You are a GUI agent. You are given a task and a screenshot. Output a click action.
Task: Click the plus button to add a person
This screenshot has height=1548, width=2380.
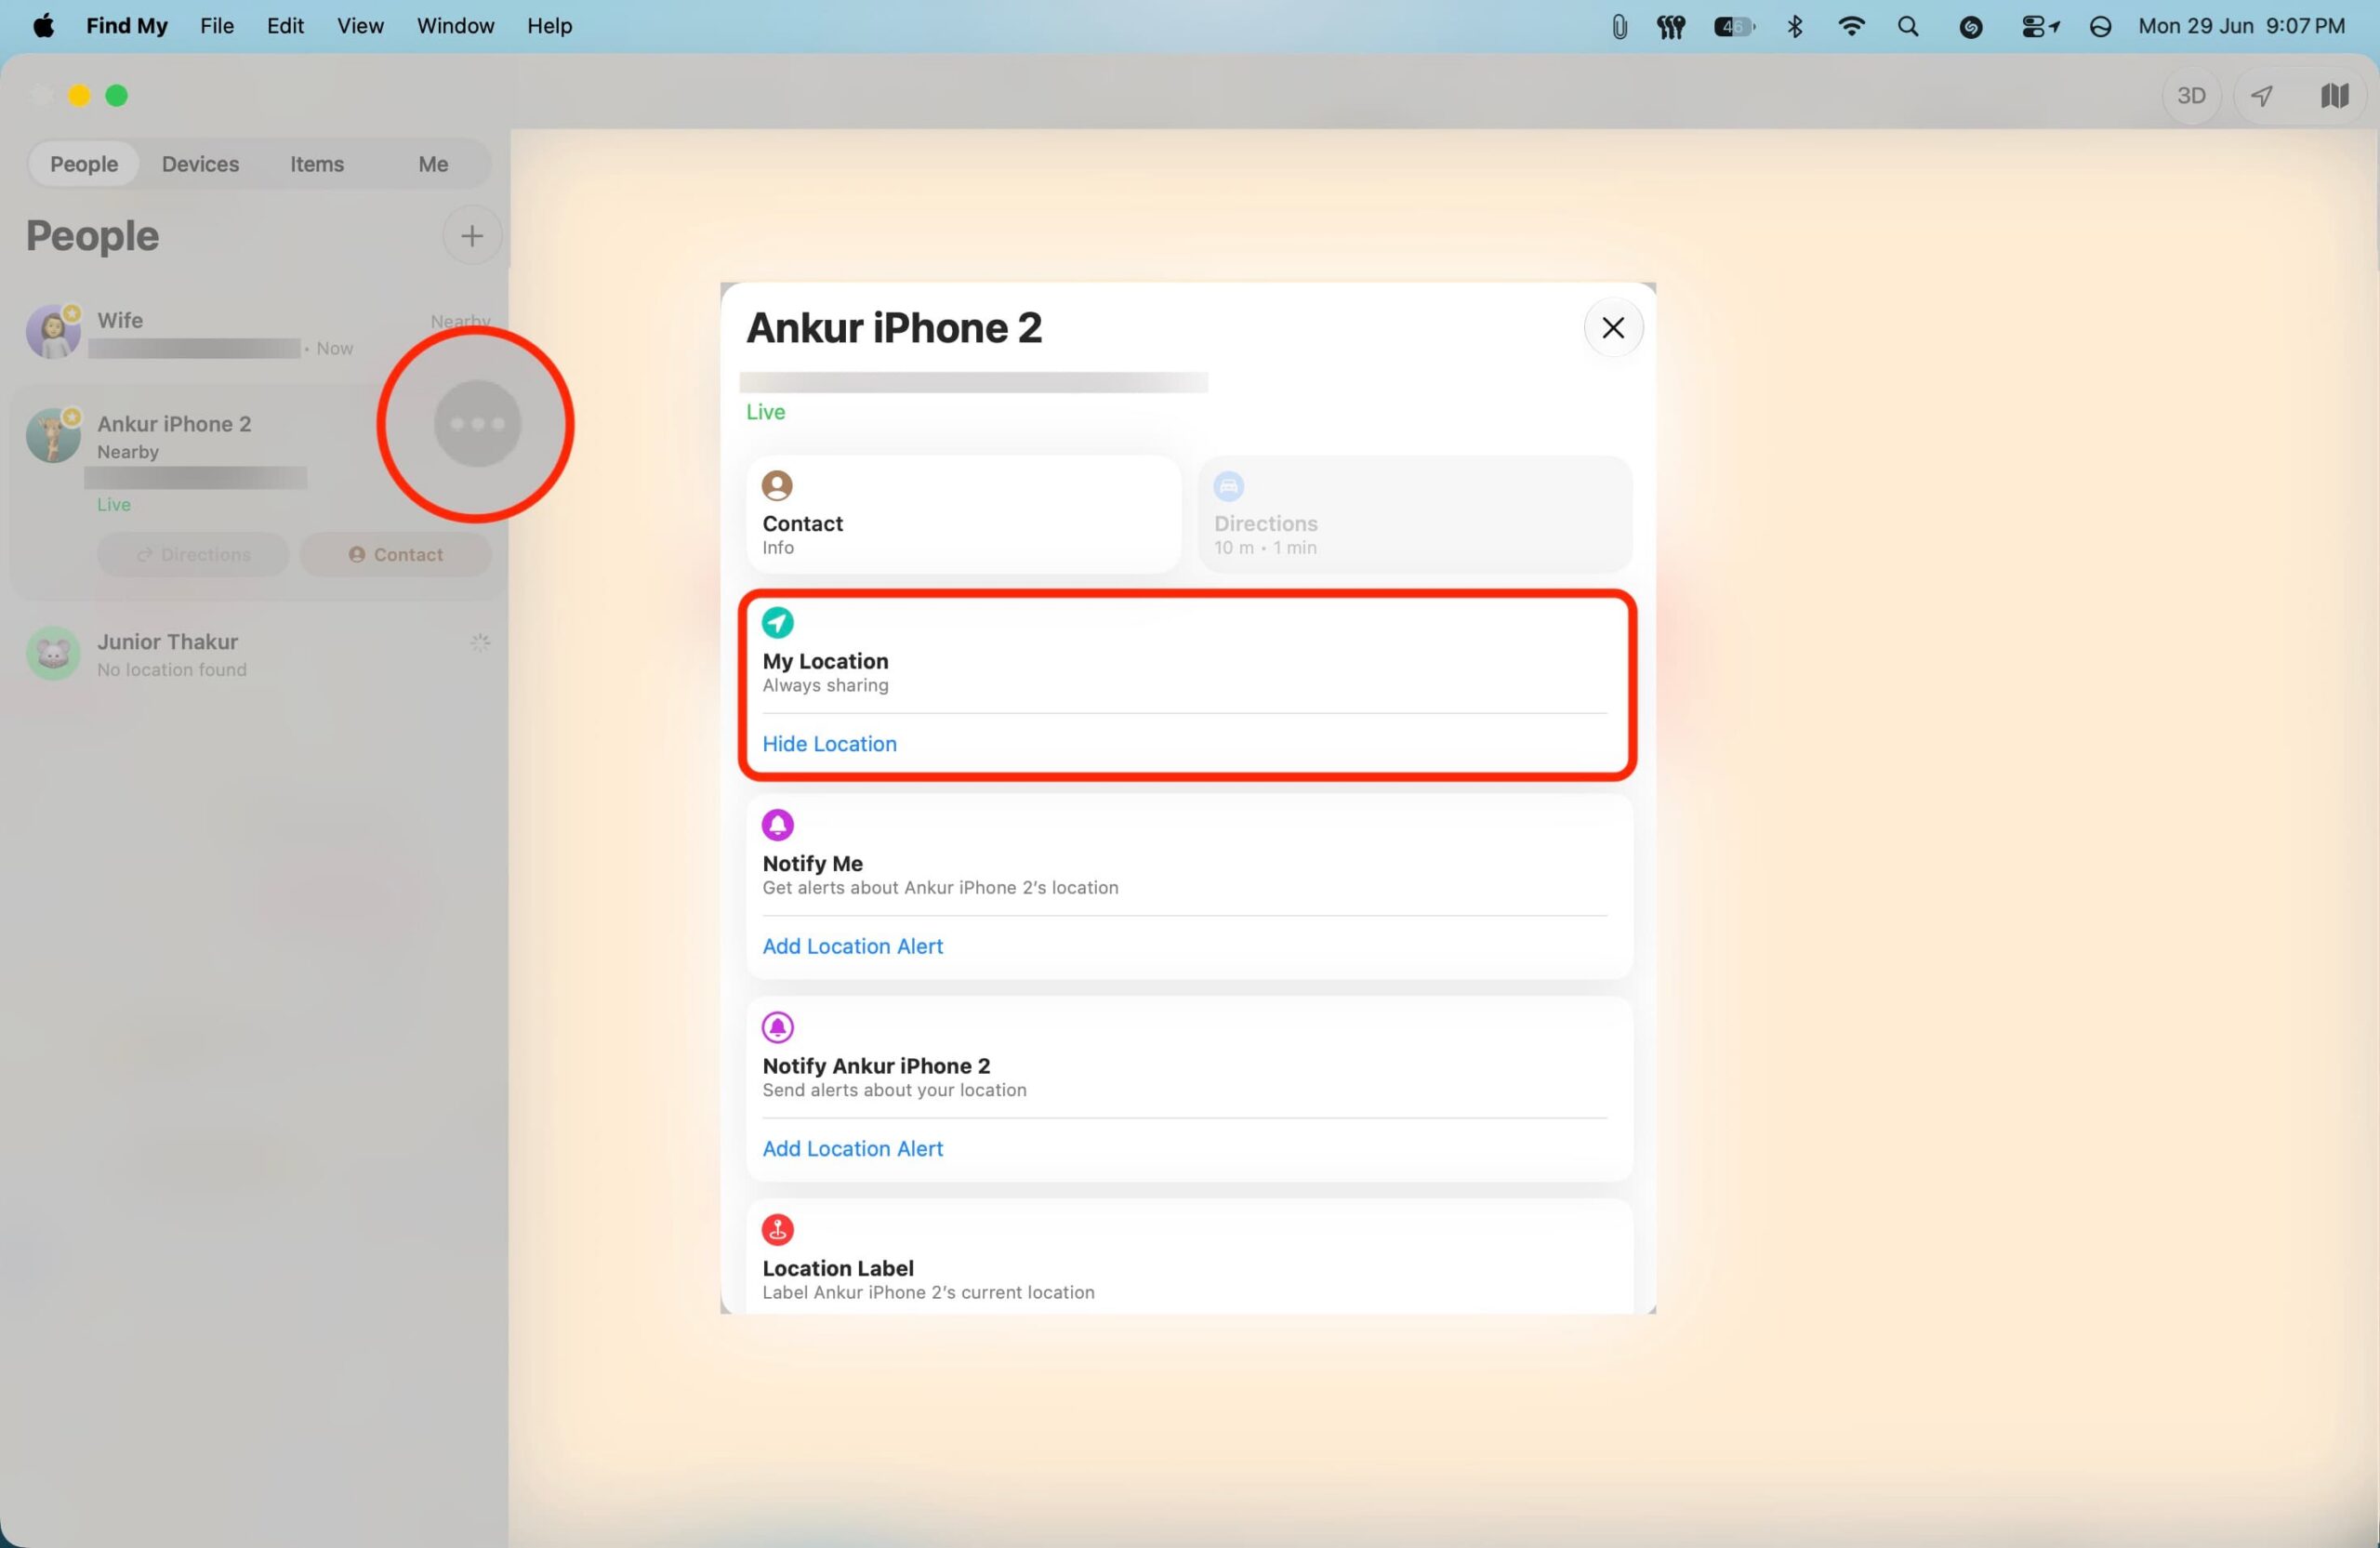tap(471, 236)
